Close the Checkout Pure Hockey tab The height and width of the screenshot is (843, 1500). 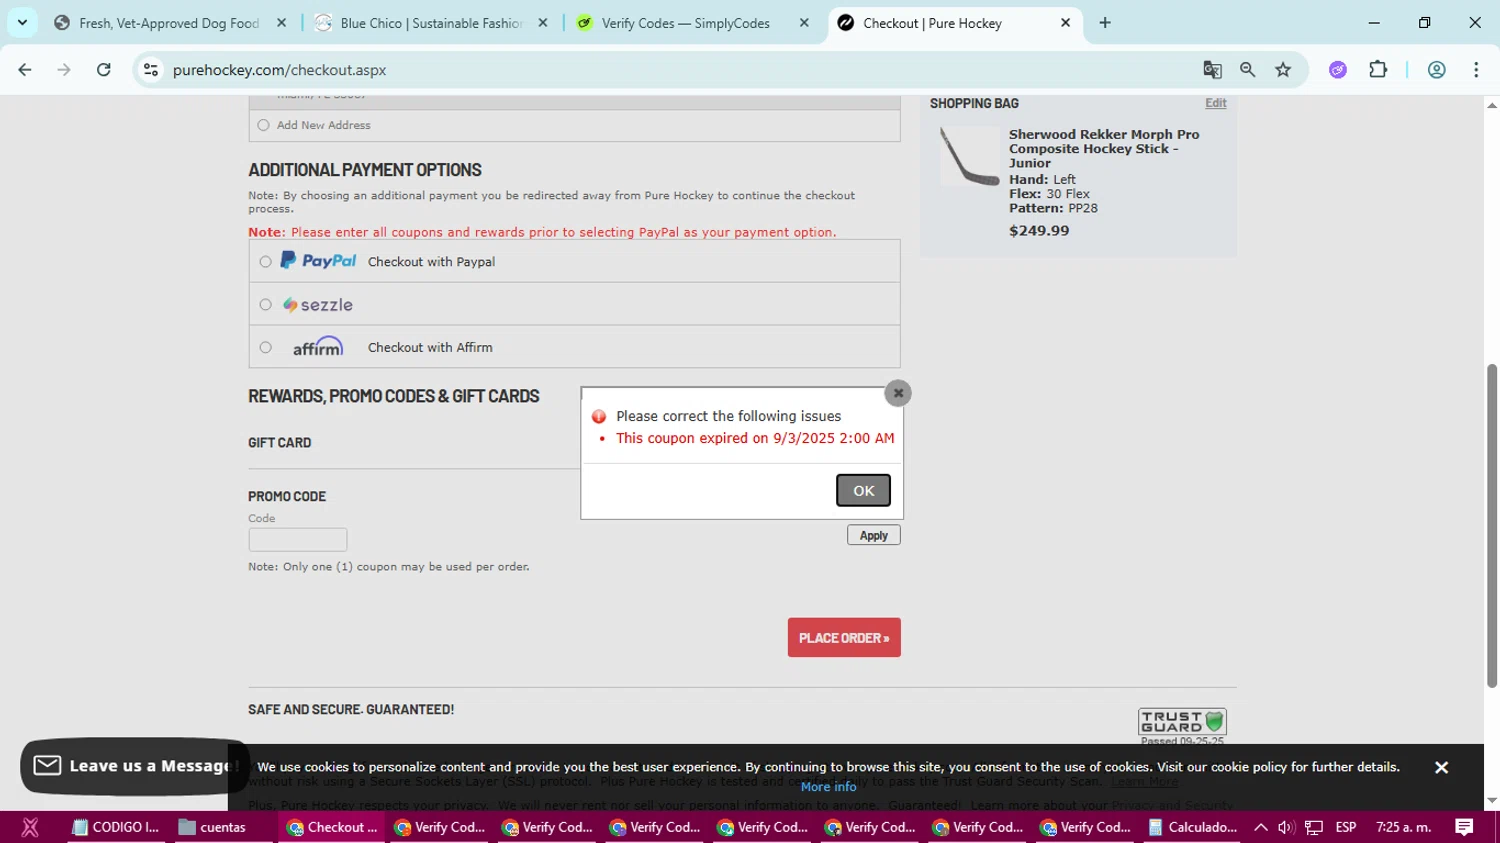1065,23
